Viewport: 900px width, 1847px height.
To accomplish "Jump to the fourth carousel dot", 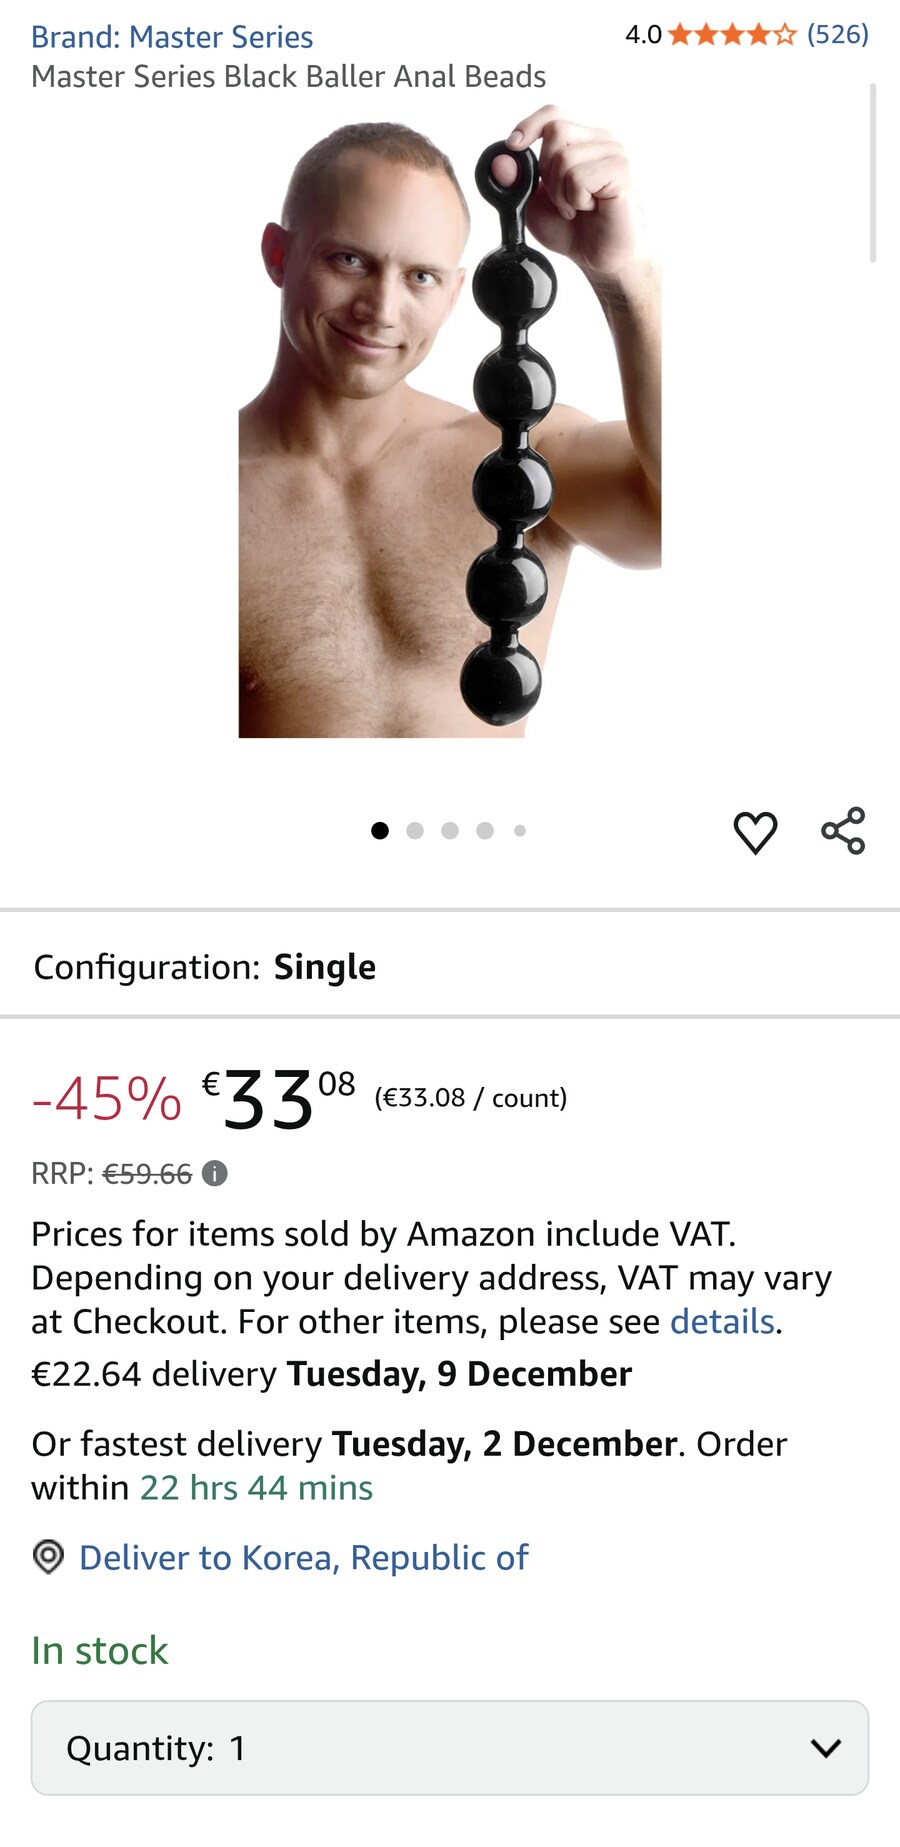I will [x=485, y=830].
